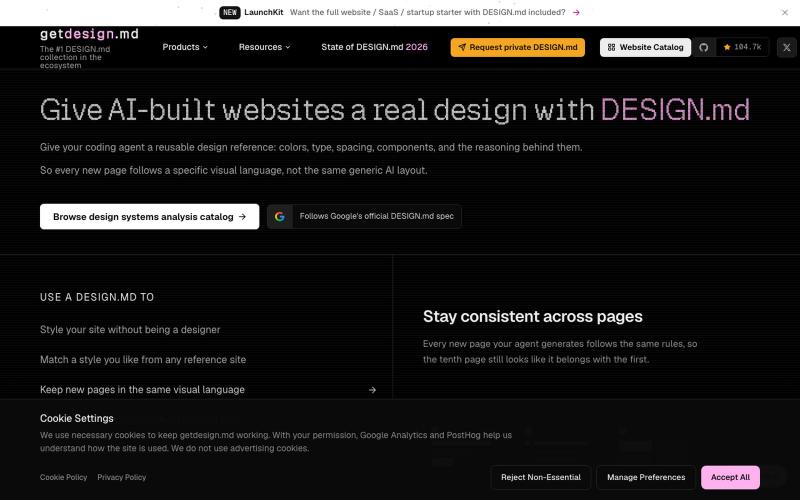Expand the Resources dropdown menu
This screenshot has height=500, width=800.
(x=264, y=47)
